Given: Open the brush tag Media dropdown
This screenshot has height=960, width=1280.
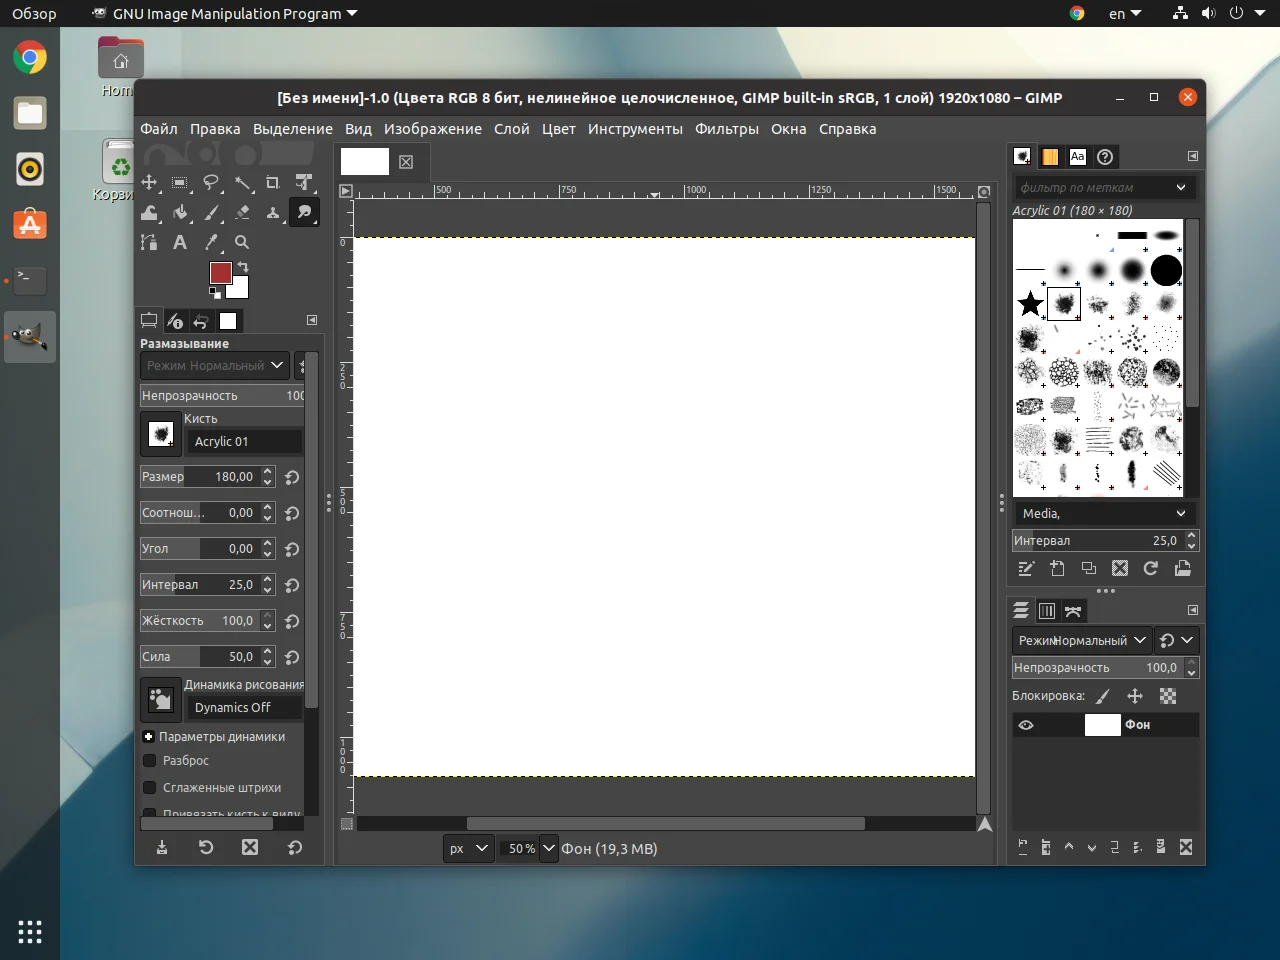Looking at the screenshot, I should coord(1103,513).
